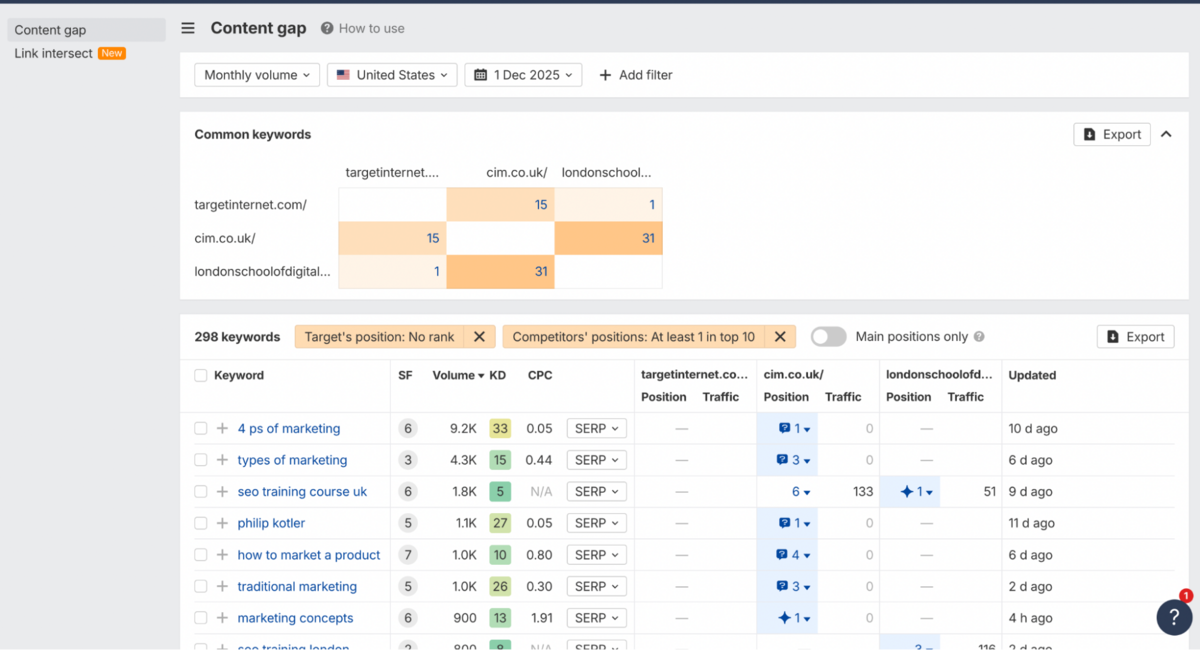
Task: Remove the Target's position filter
Action: point(479,337)
